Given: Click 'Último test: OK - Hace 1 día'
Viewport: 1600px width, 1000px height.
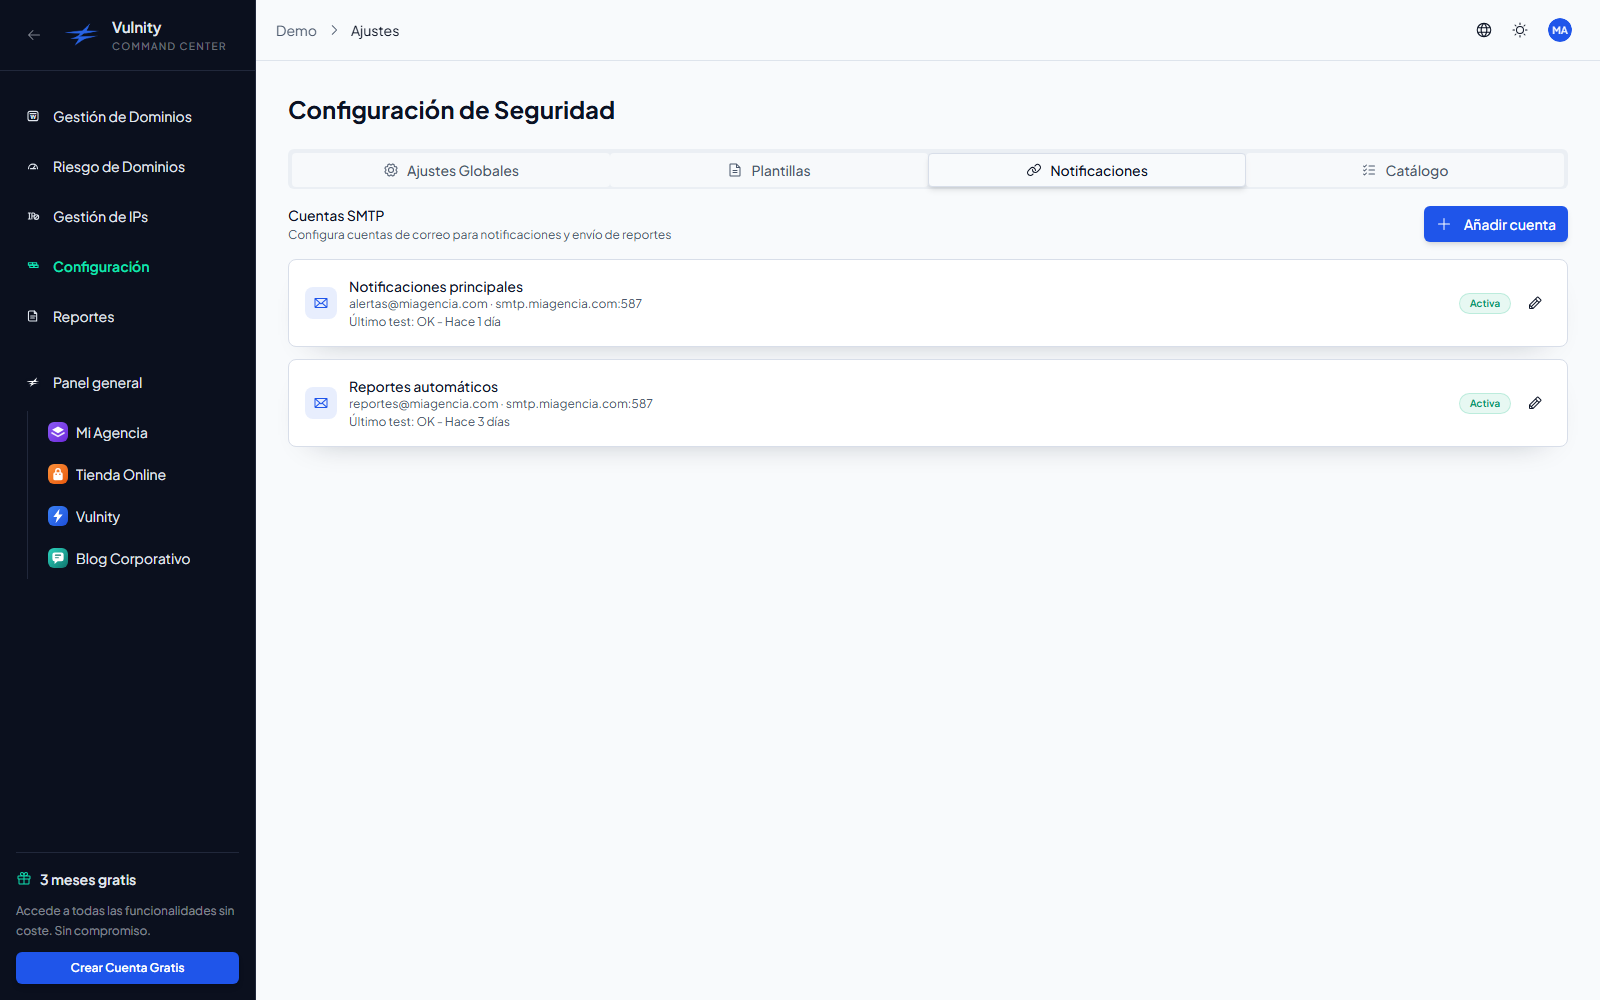Looking at the screenshot, I should (425, 322).
